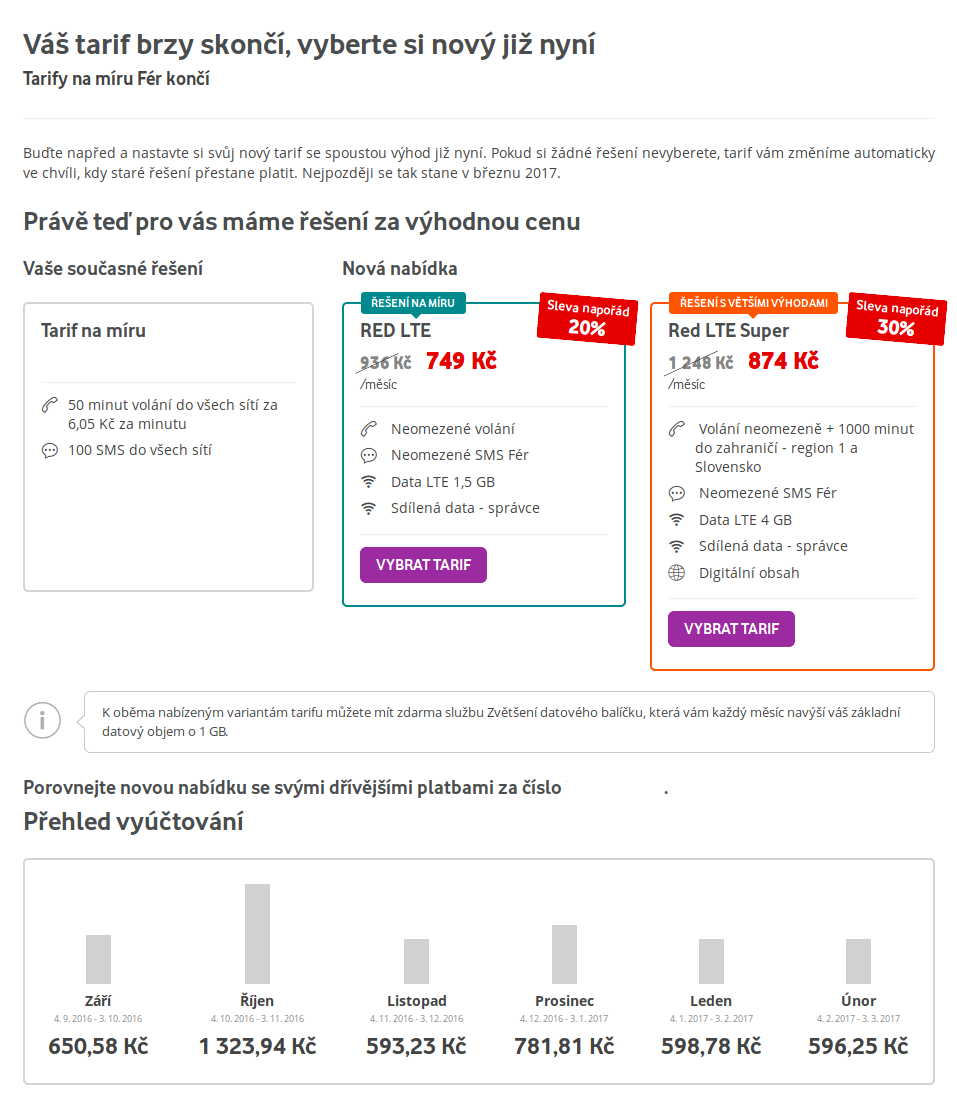Screen dimensions: 957x1105
Task: Click the Listopad billing bar
Action: coord(416,961)
